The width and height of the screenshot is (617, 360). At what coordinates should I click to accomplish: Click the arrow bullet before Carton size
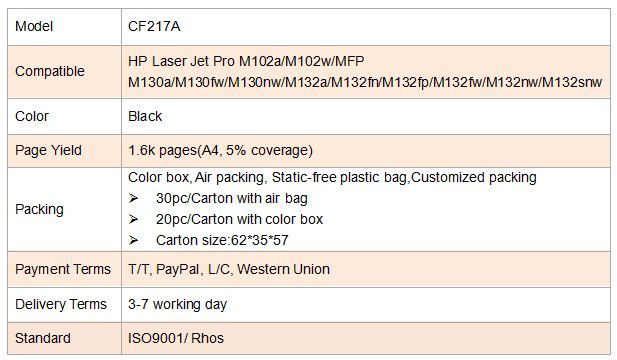[133, 240]
